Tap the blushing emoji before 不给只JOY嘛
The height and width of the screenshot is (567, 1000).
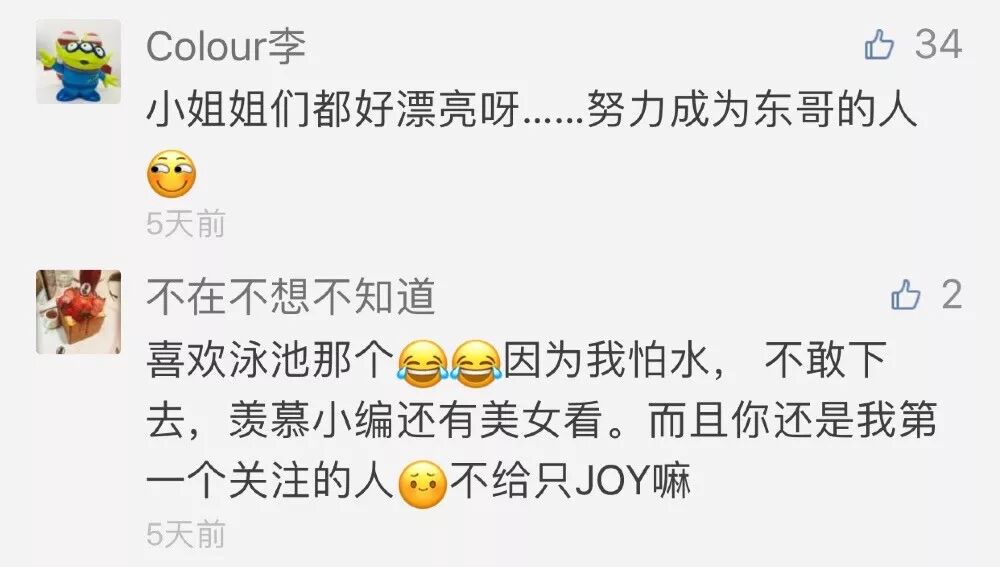422,484
